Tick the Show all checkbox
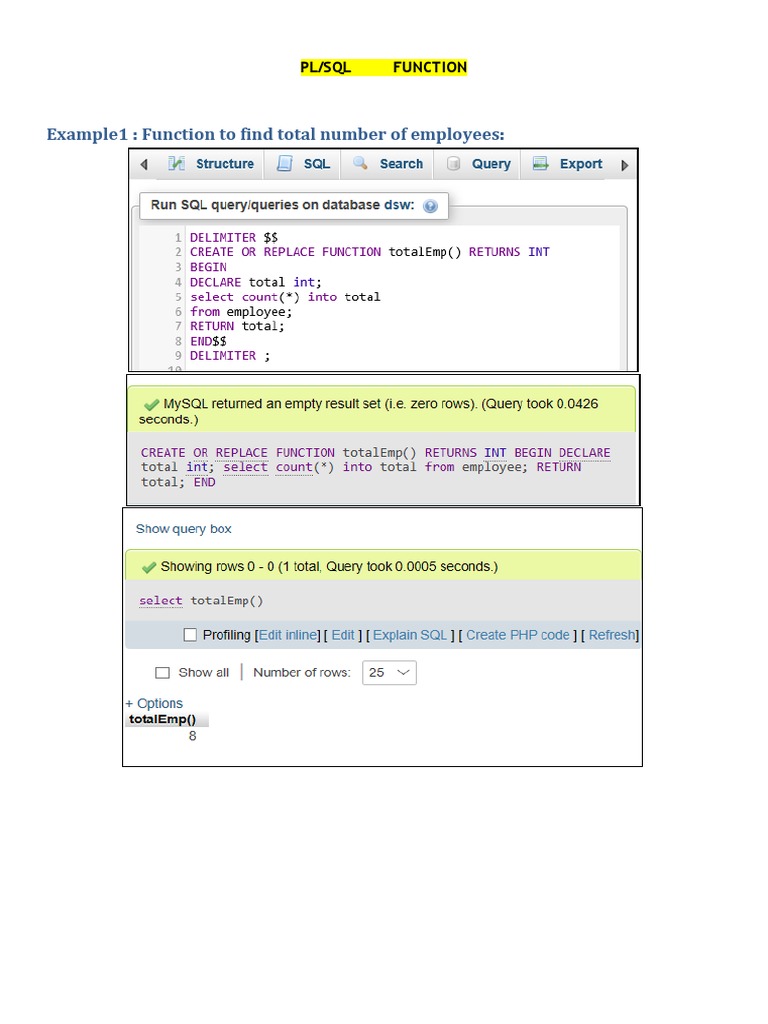This screenshot has height=1024, width=768. click(162, 673)
